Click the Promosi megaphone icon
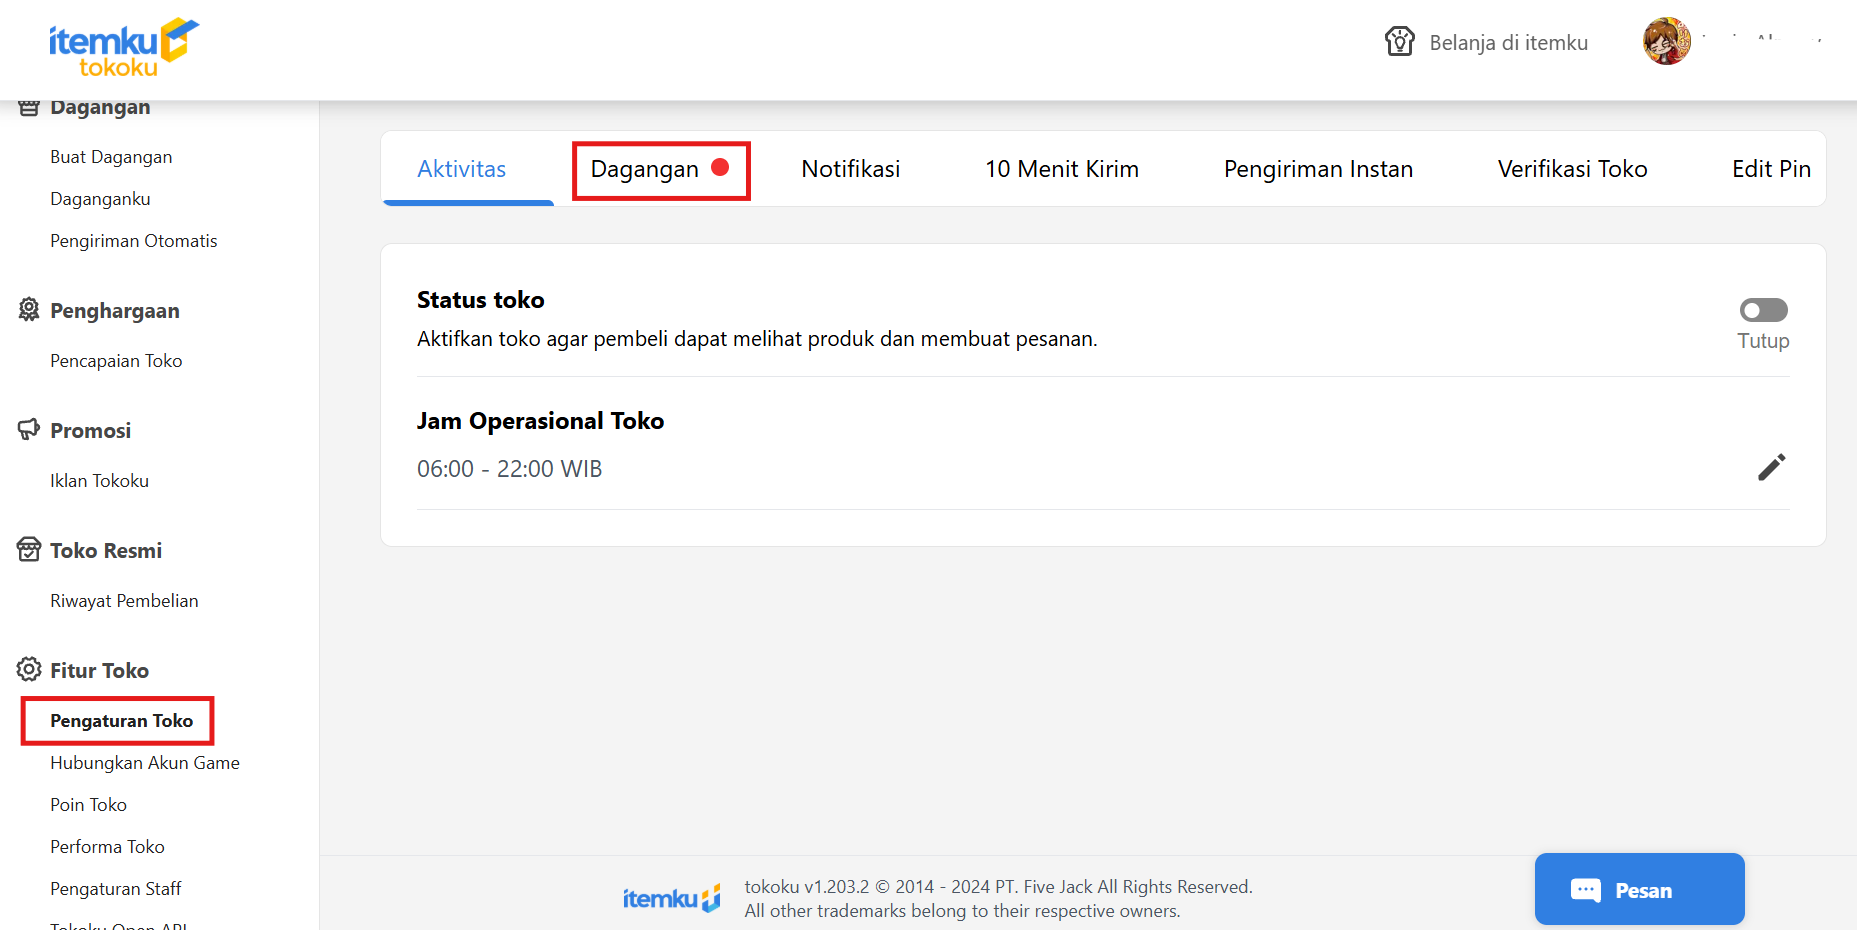The width and height of the screenshot is (1857, 930). 29,430
